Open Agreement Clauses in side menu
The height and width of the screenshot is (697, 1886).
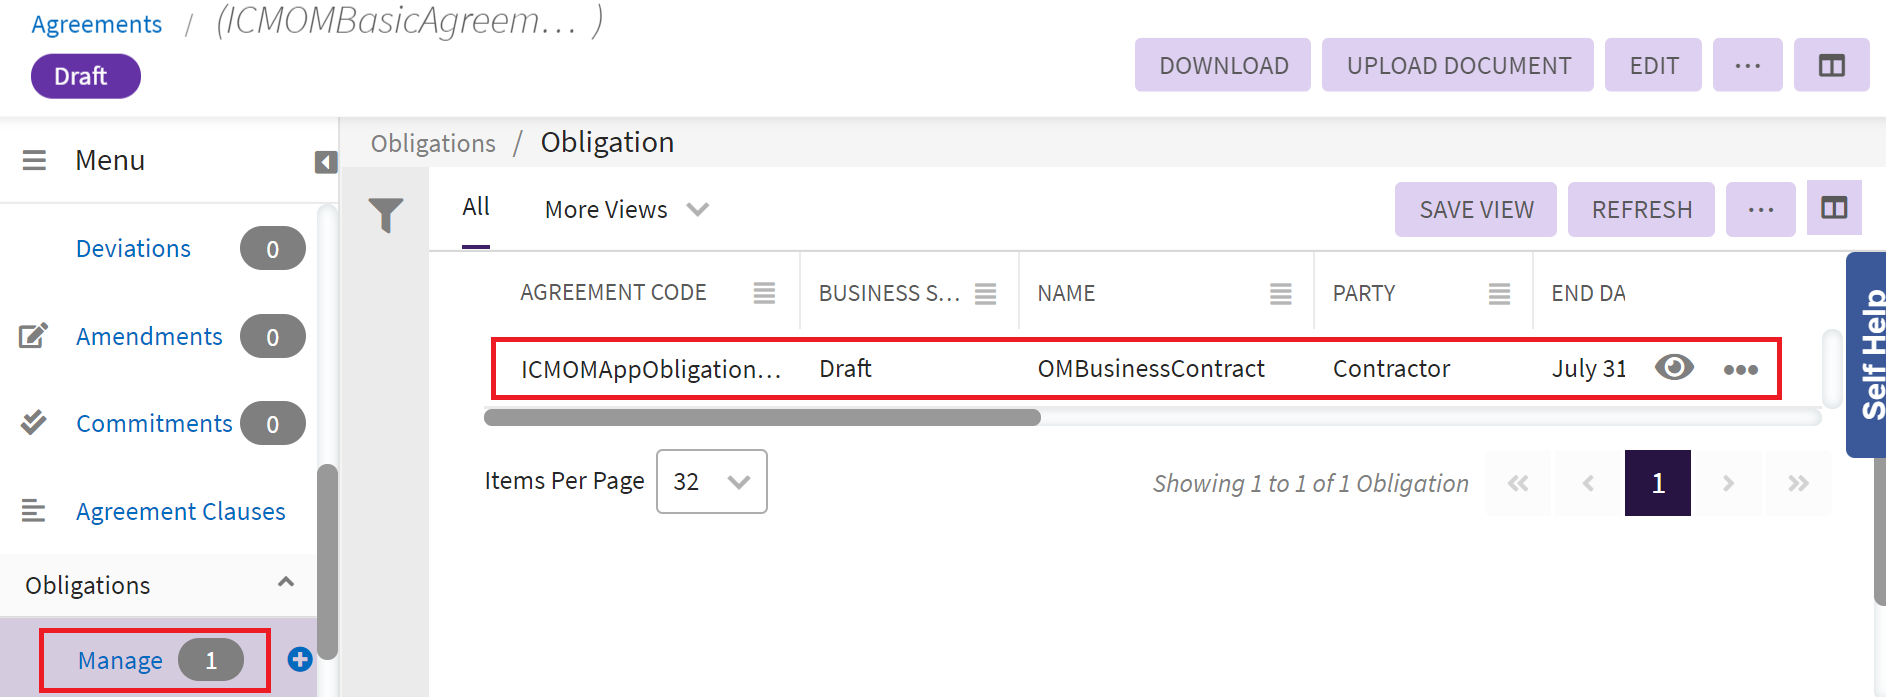click(x=180, y=511)
